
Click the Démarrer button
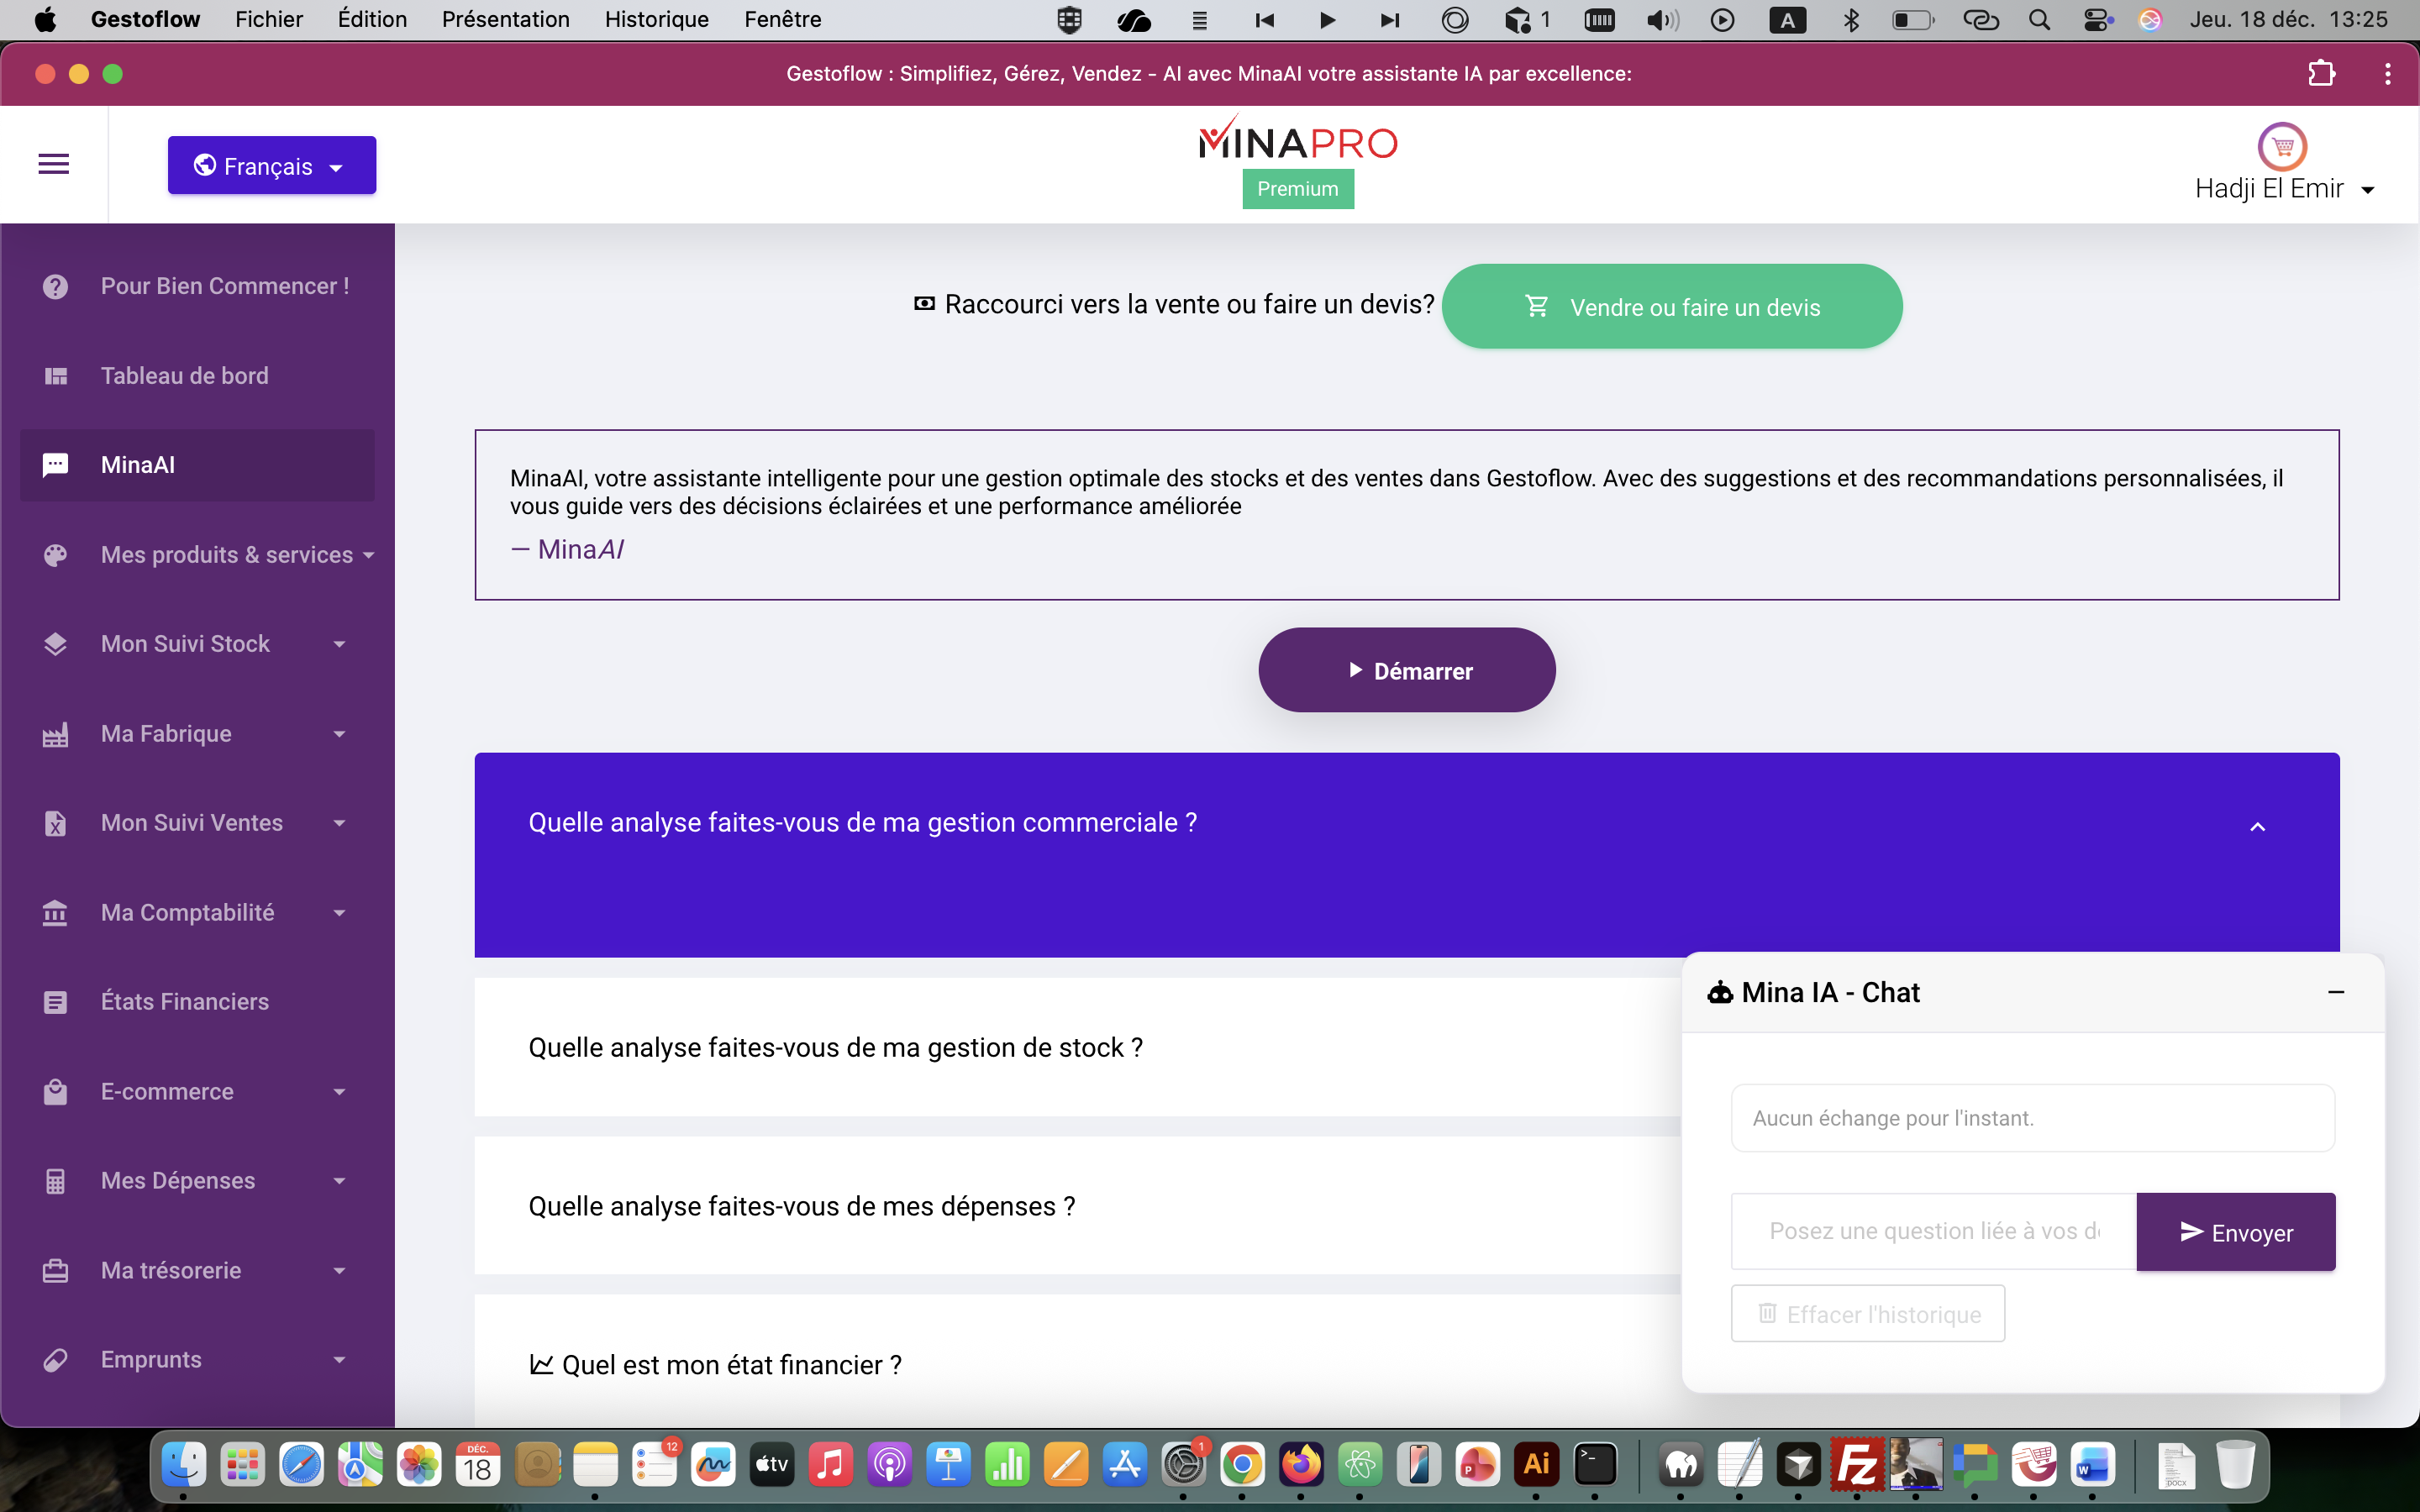[1406, 670]
